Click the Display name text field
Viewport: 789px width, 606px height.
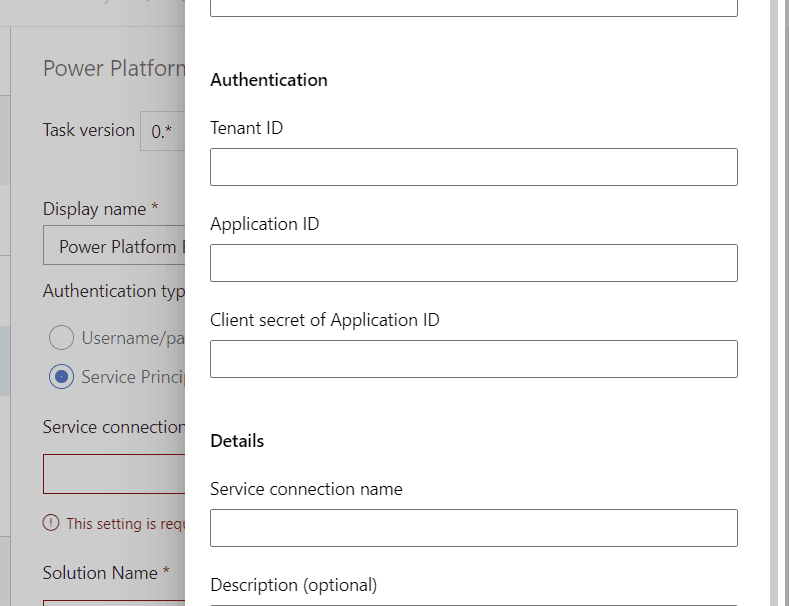coord(114,246)
